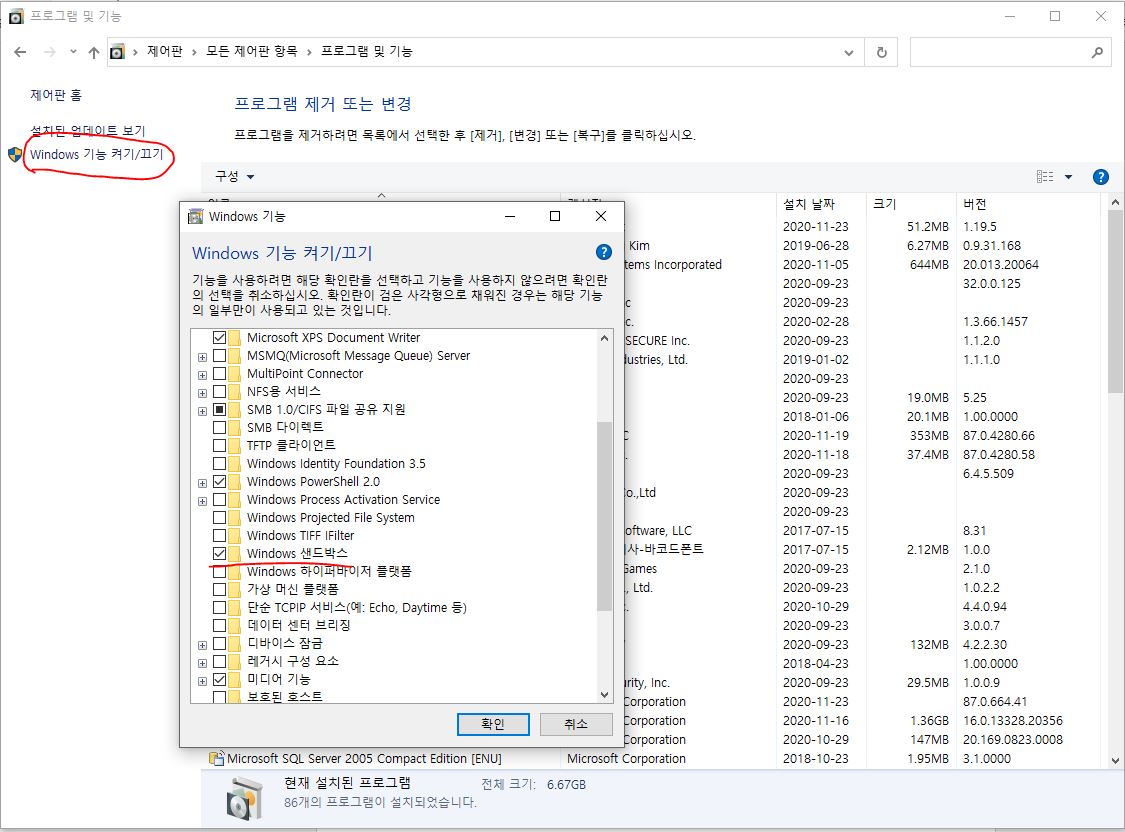Navigate to 제어판 breadcrumb

tap(165, 52)
